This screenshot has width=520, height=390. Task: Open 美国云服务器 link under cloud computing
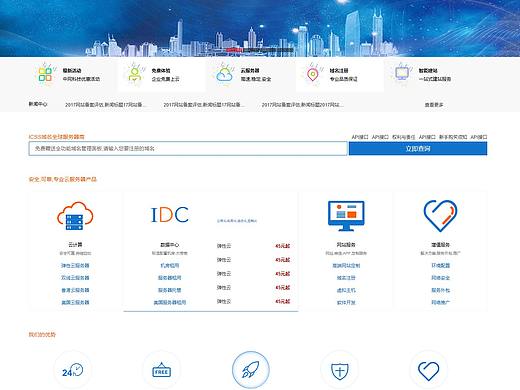[75, 302]
